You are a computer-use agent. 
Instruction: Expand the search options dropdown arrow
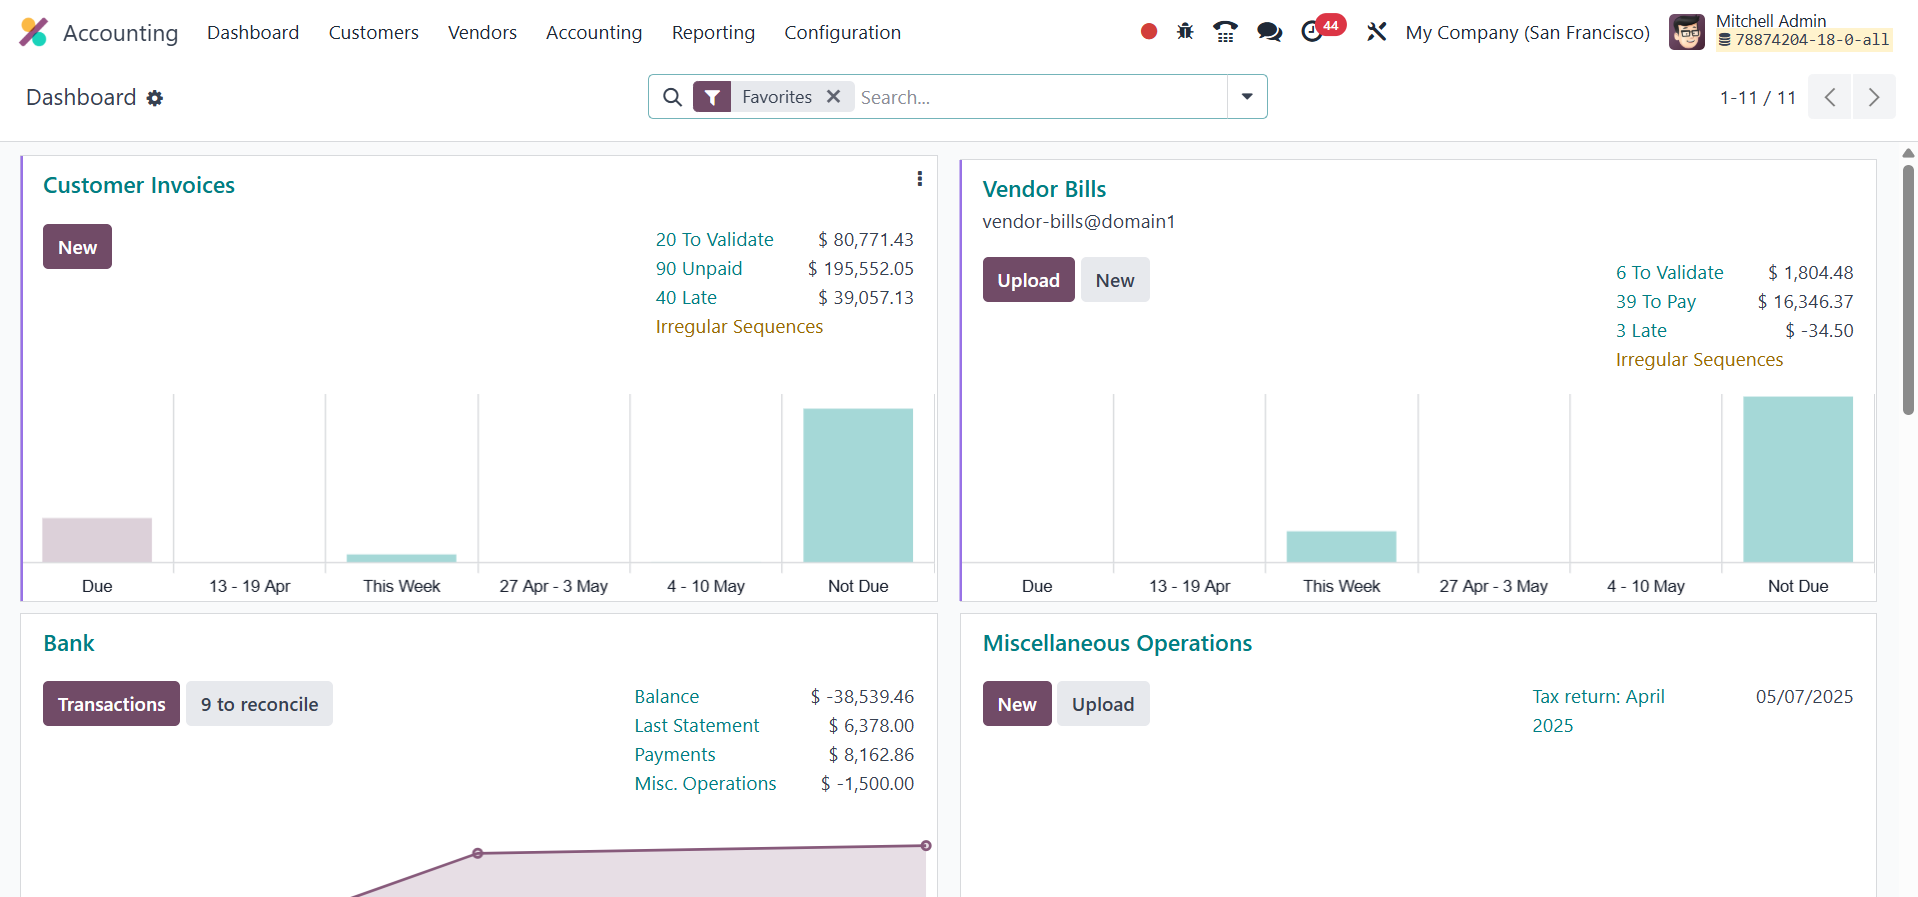point(1247,97)
